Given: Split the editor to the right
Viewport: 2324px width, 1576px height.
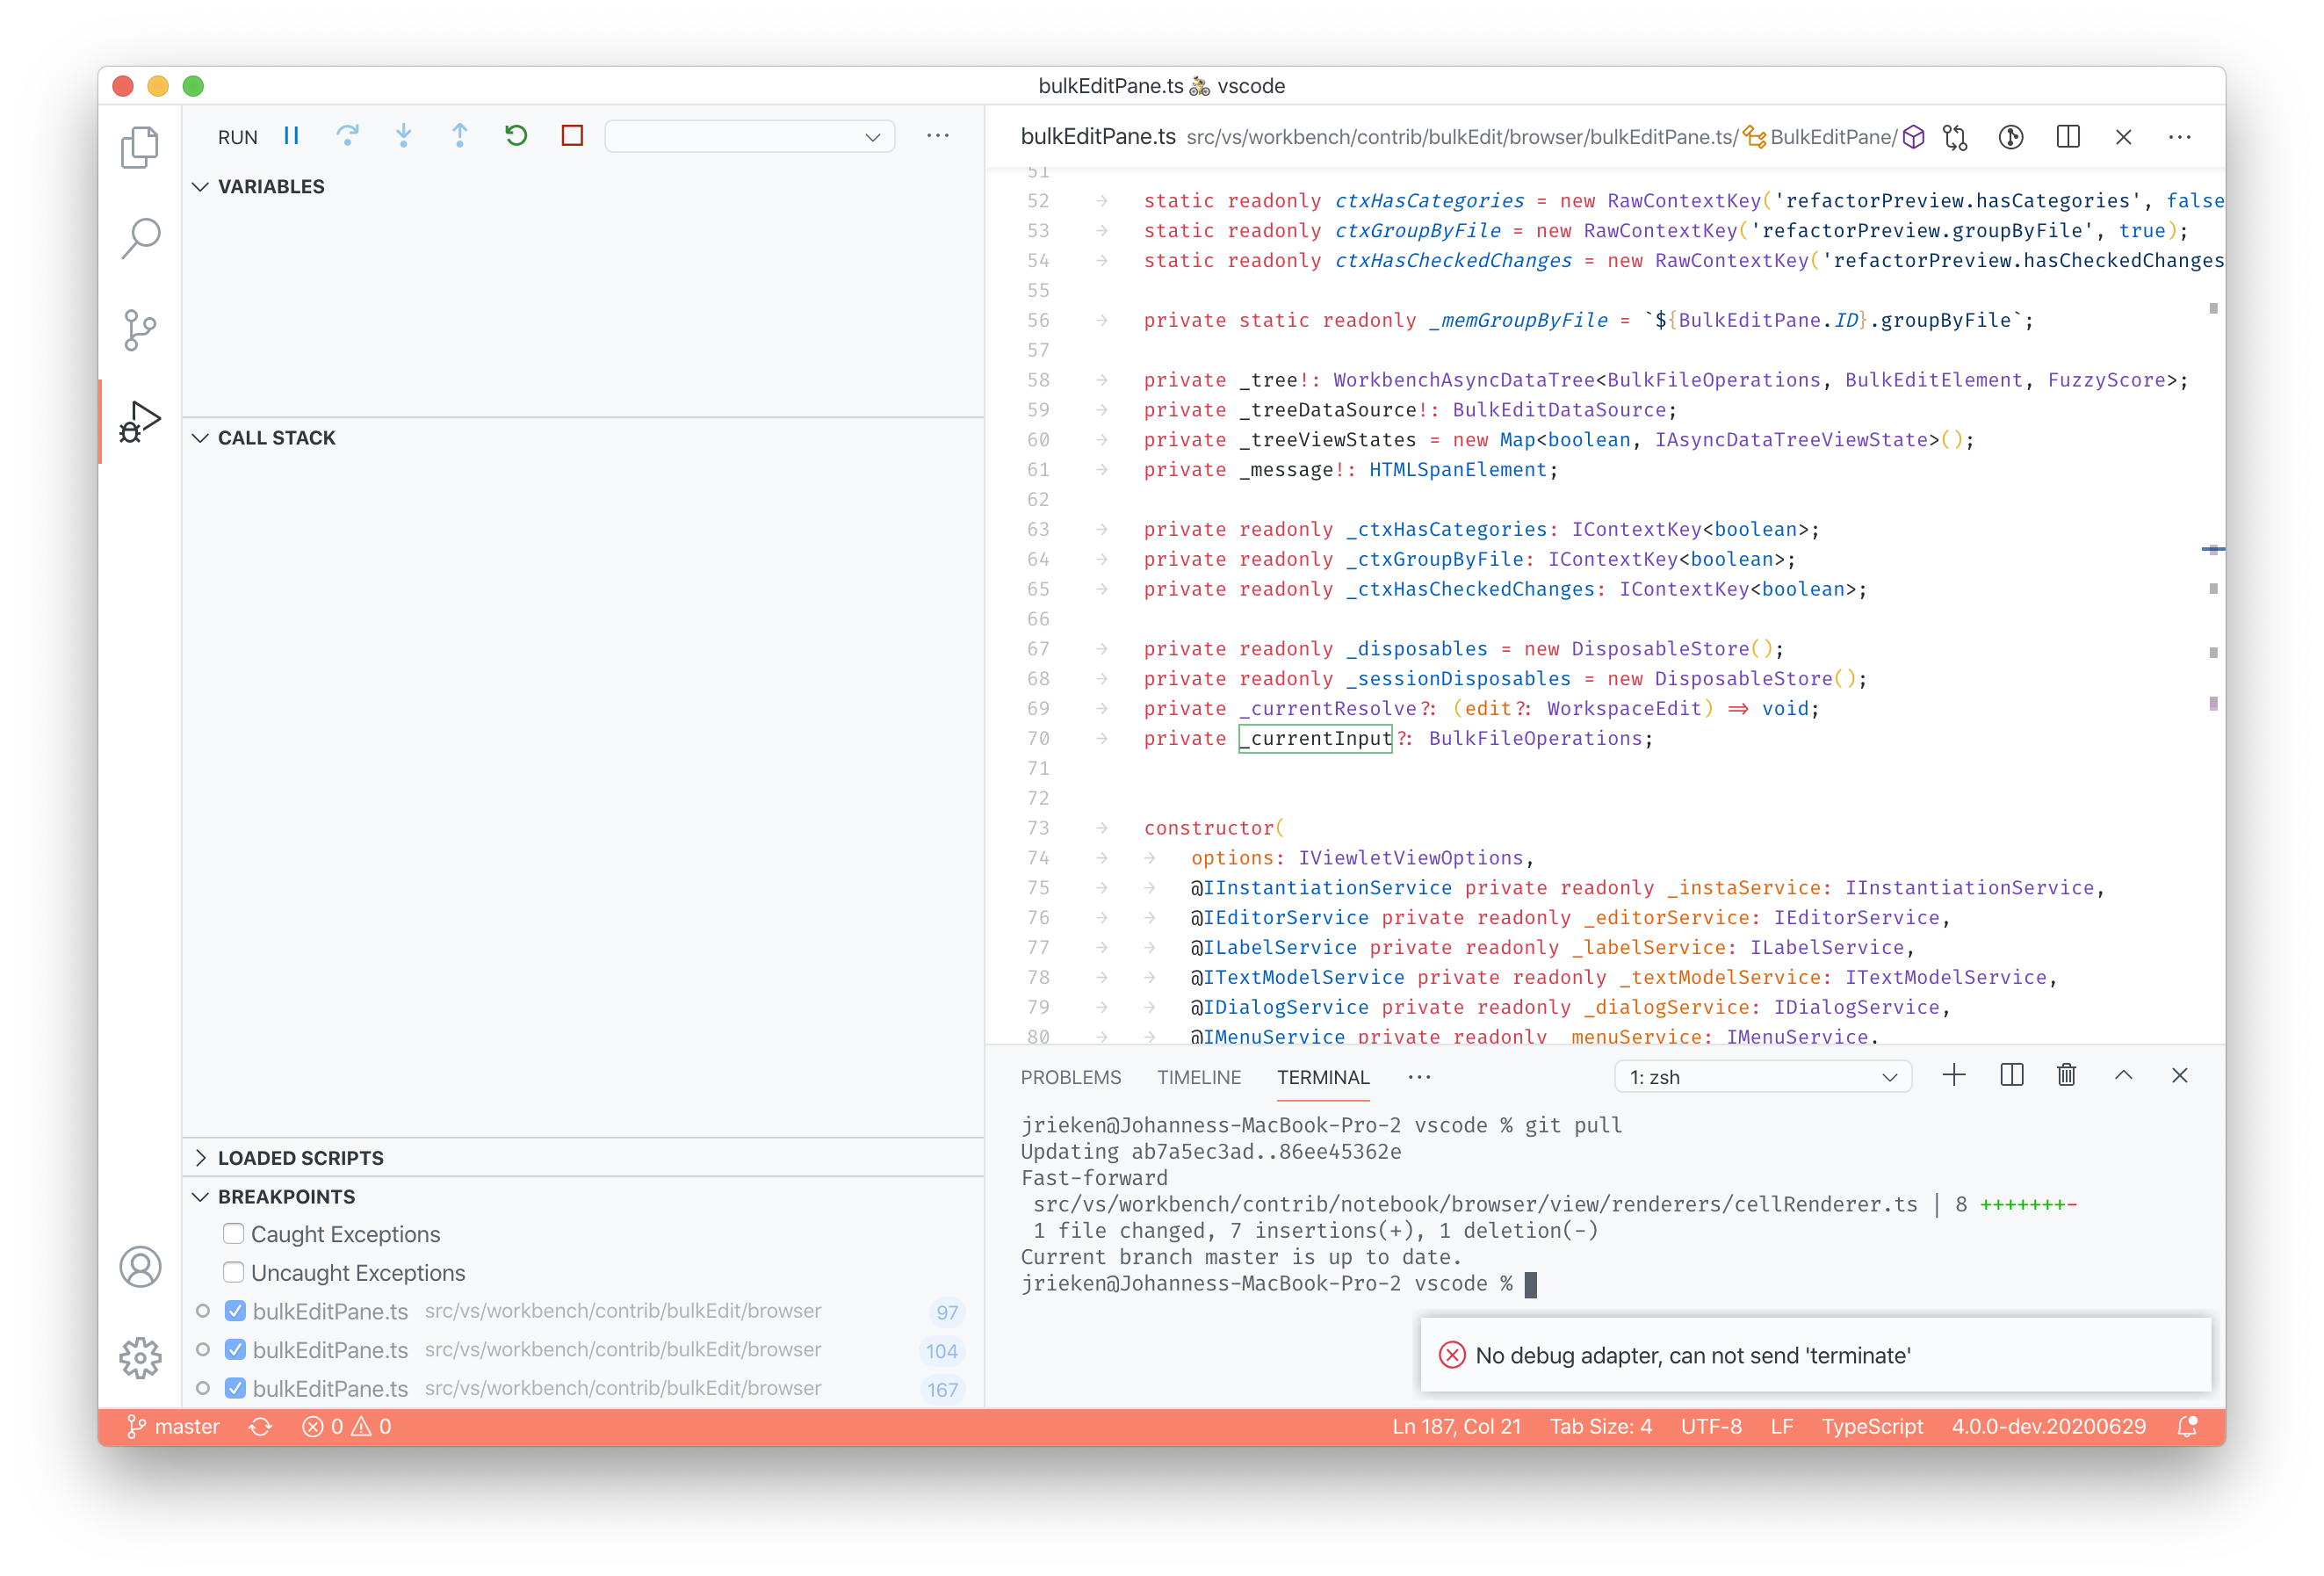Looking at the screenshot, I should click(x=2068, y=137).
